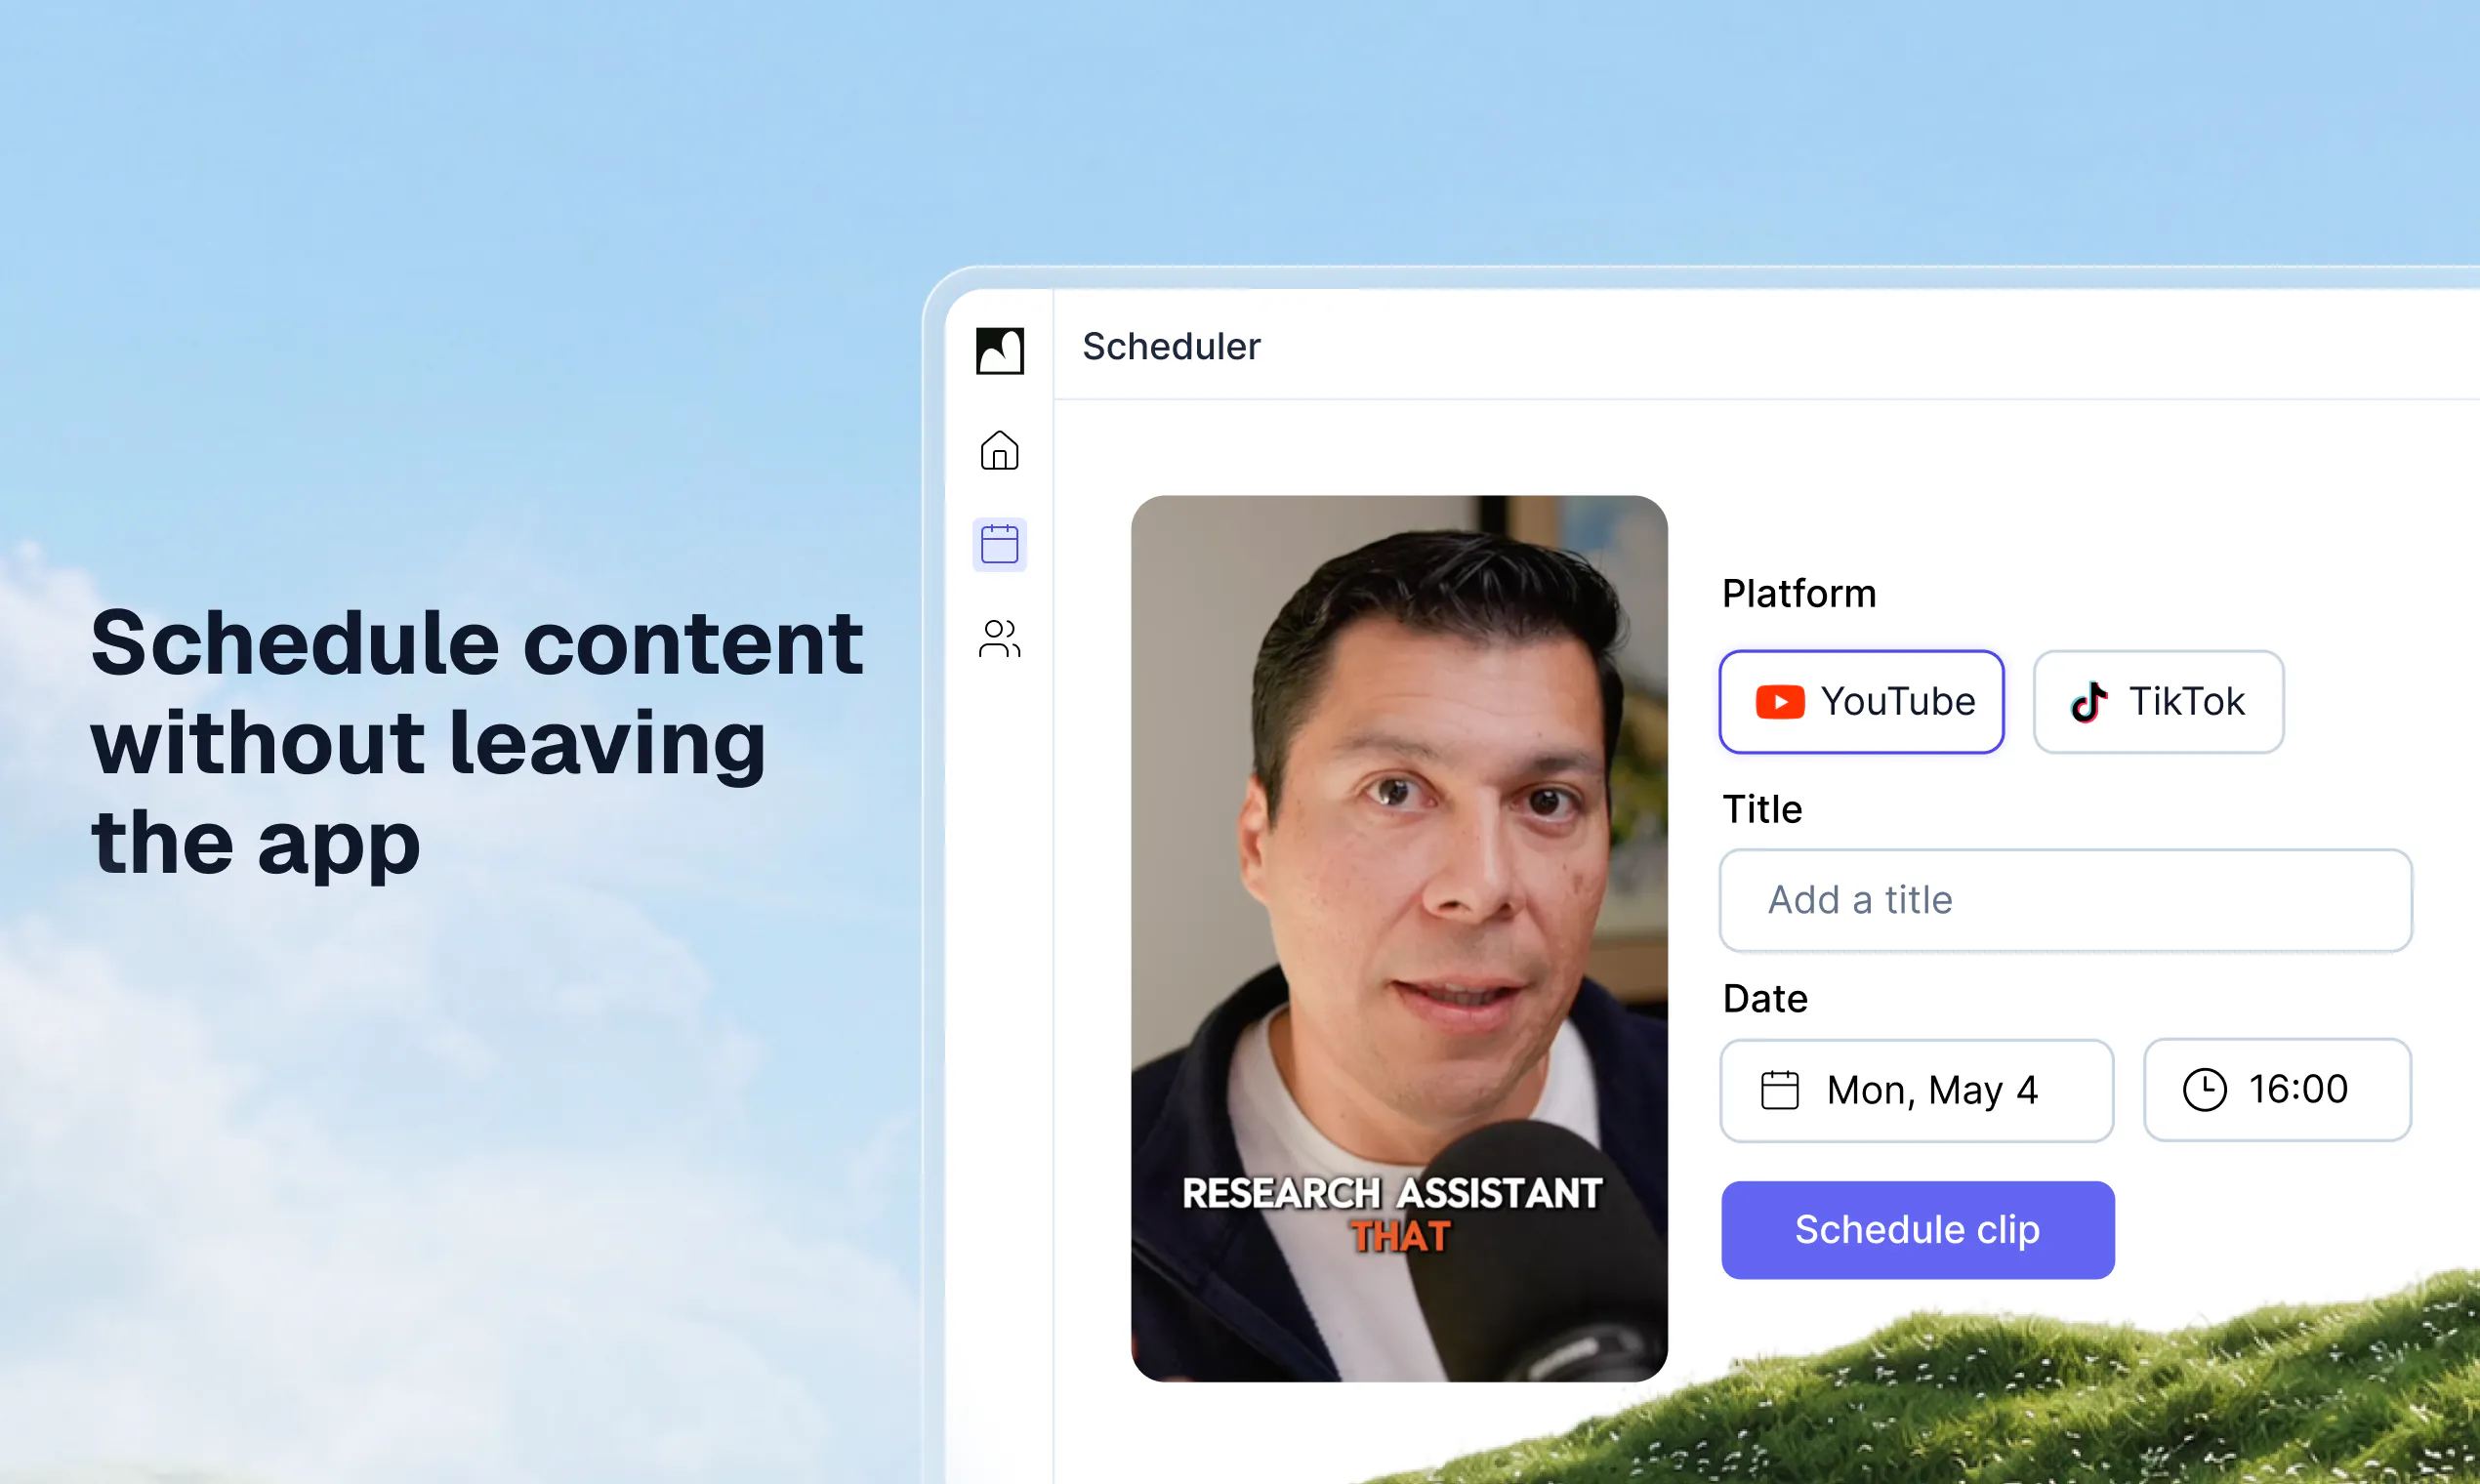Image resolution: width=2480 pixels, height=1484 pixels.
Task: Go to Home via the house icon
Action: (x=1000, y=450)
